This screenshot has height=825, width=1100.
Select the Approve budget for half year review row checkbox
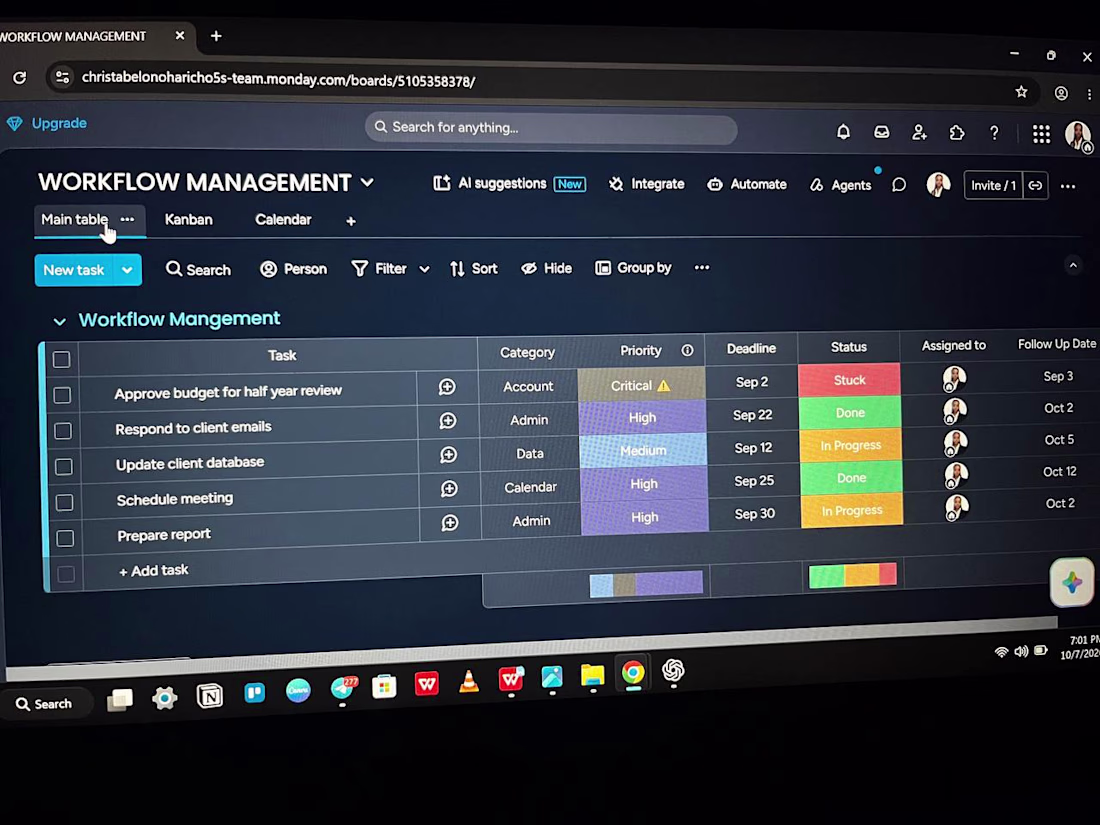[x=62, y=395]
